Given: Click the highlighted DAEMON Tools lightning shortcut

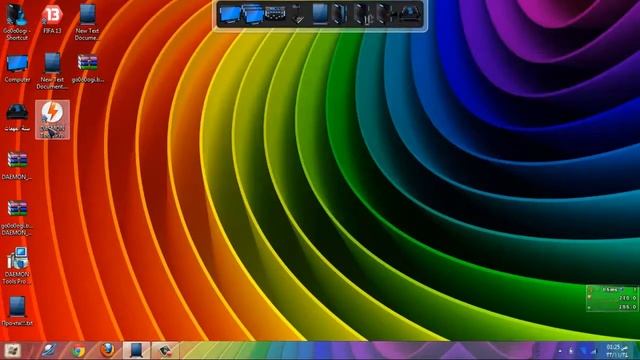Looking at the screenshot, I should pyautogui.click(x=52, y=119).
